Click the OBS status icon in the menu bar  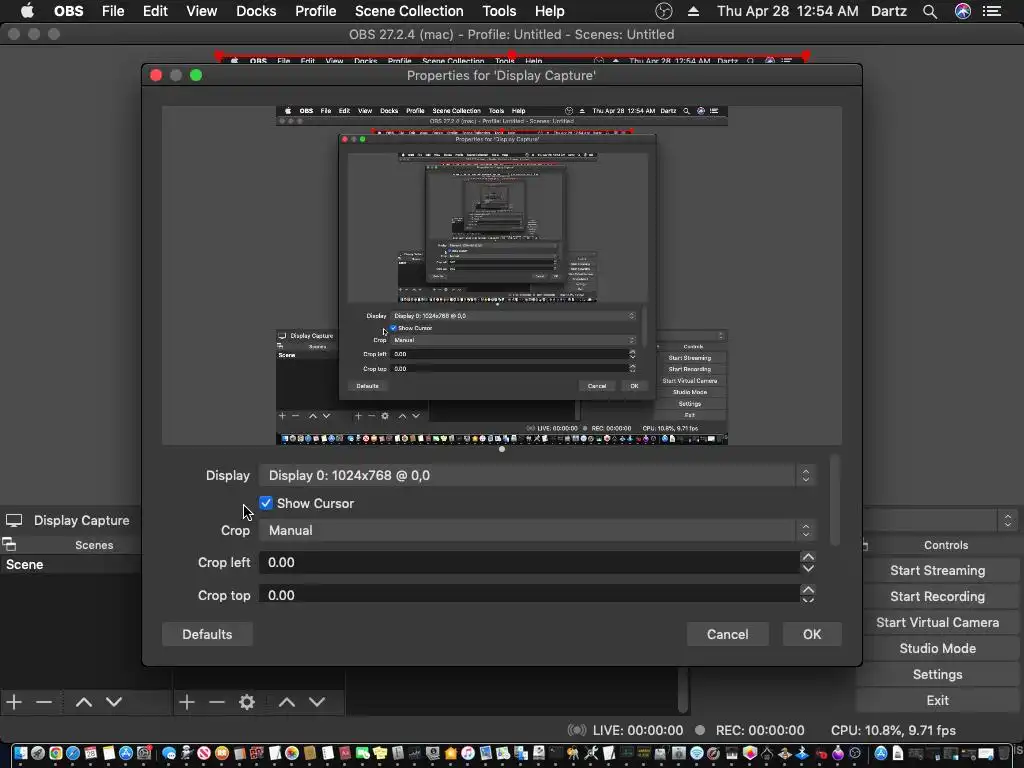664,11
